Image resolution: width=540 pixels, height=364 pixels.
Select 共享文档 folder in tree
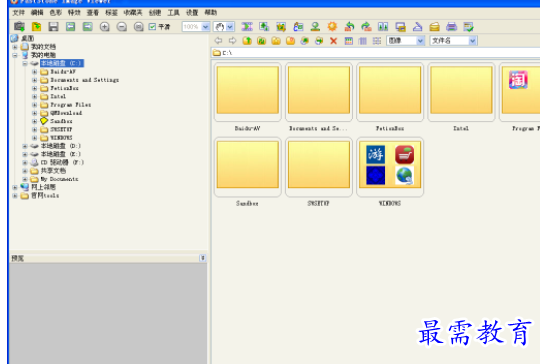coord(53,171)
